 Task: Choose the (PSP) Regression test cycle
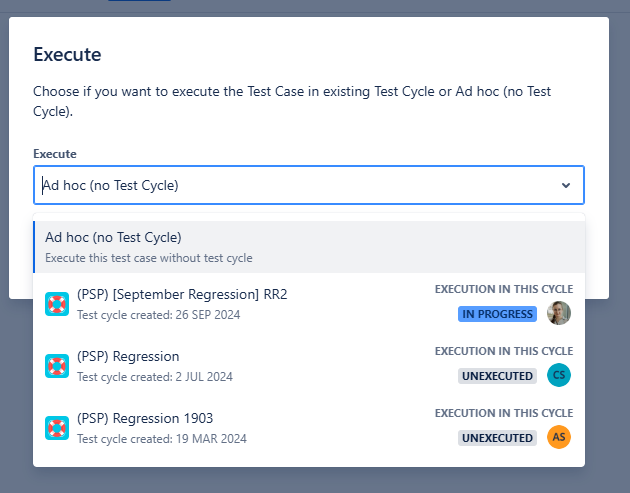click(128, 357)
